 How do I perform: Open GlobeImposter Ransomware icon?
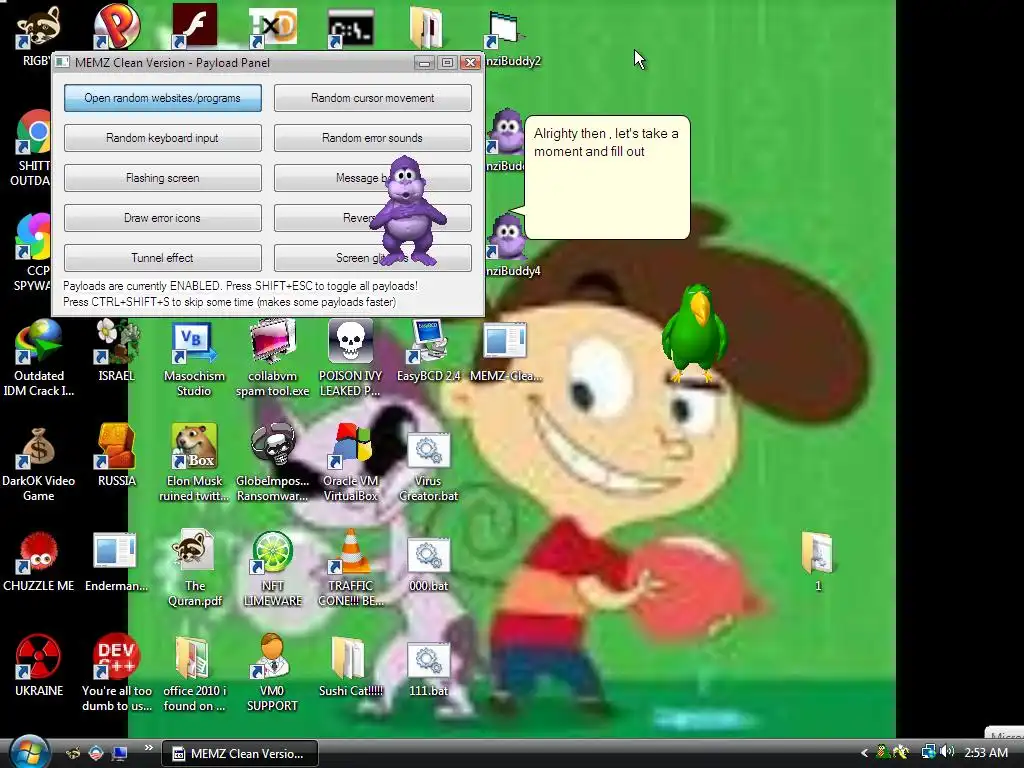[x=272, y=463]
